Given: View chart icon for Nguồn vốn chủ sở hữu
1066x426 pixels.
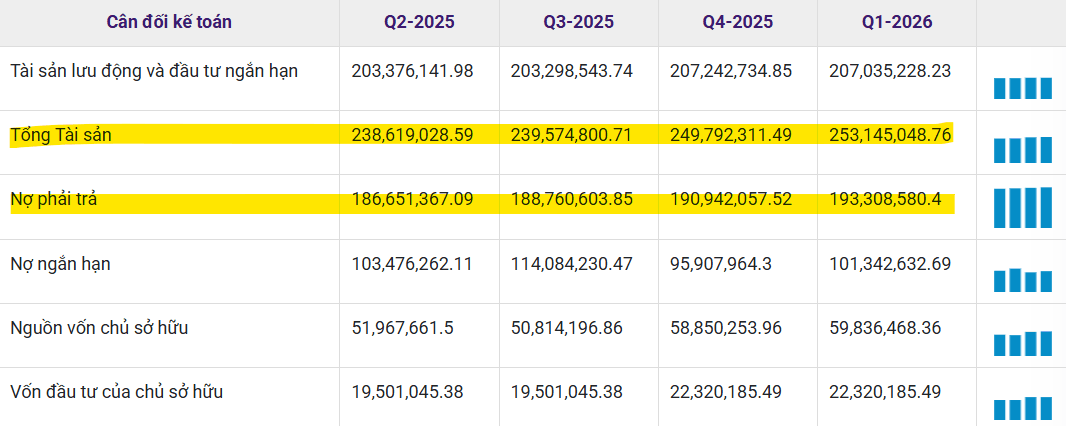Looking at the screenshot, I should click(x=1022, y=344).
